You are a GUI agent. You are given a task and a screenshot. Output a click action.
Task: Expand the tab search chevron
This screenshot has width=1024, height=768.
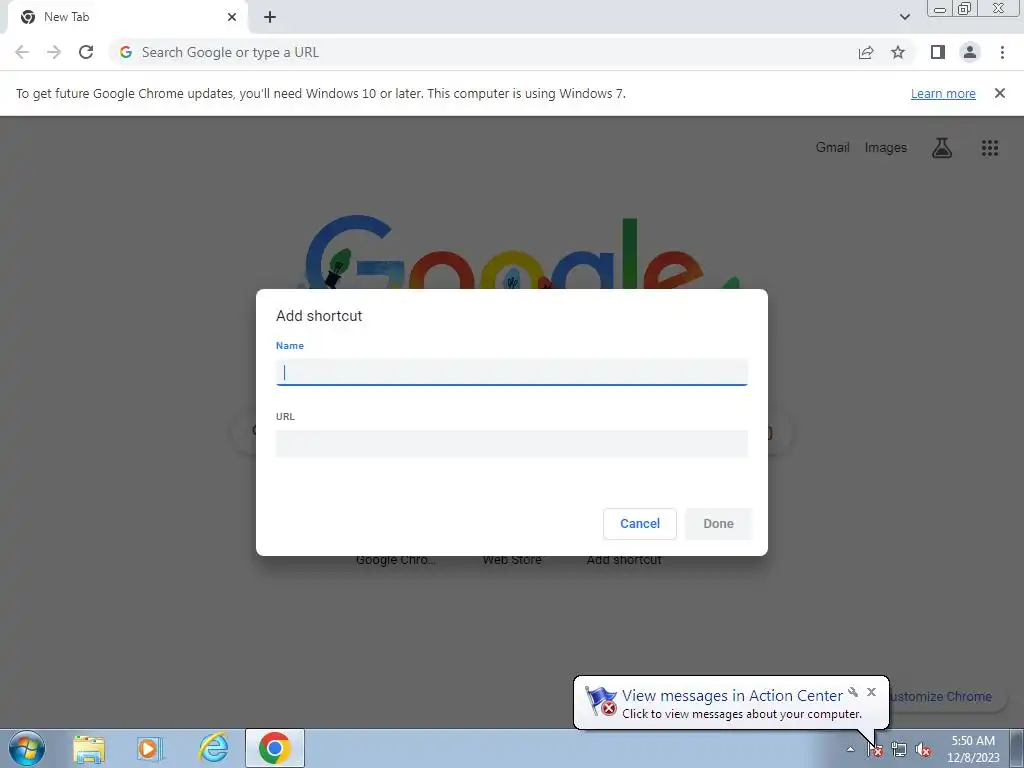coord(904,17)
